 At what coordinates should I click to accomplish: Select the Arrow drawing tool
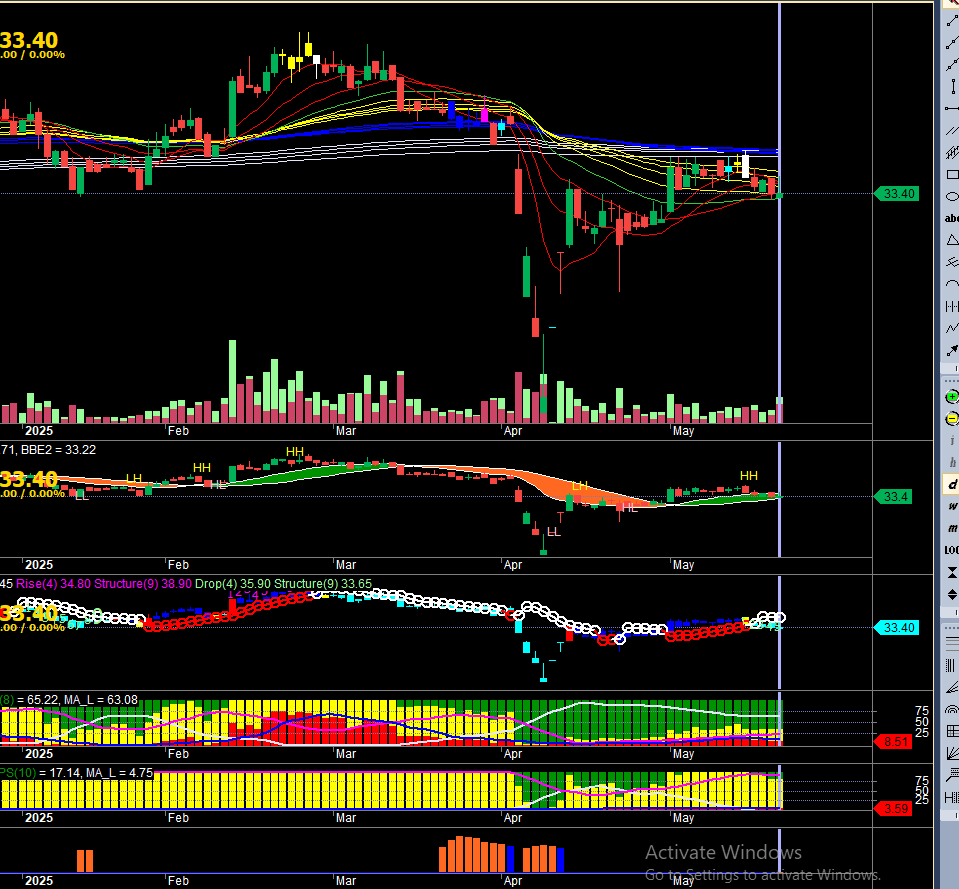pos(952,350)
